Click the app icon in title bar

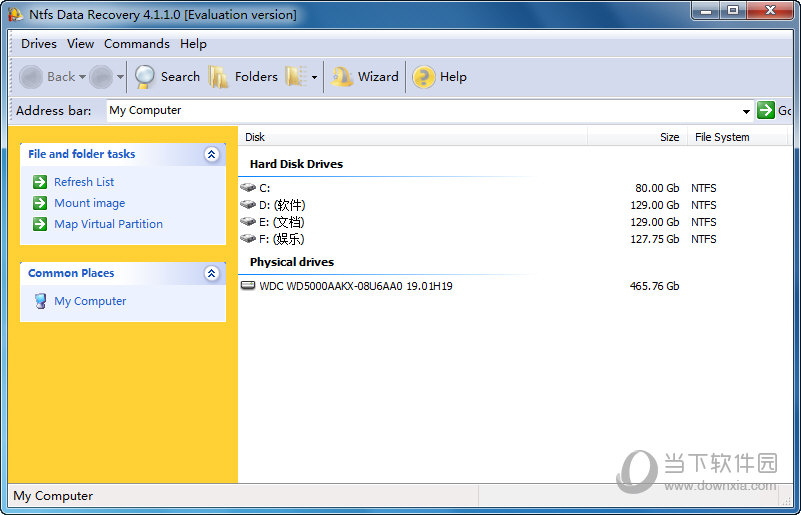tap(16, 15)
